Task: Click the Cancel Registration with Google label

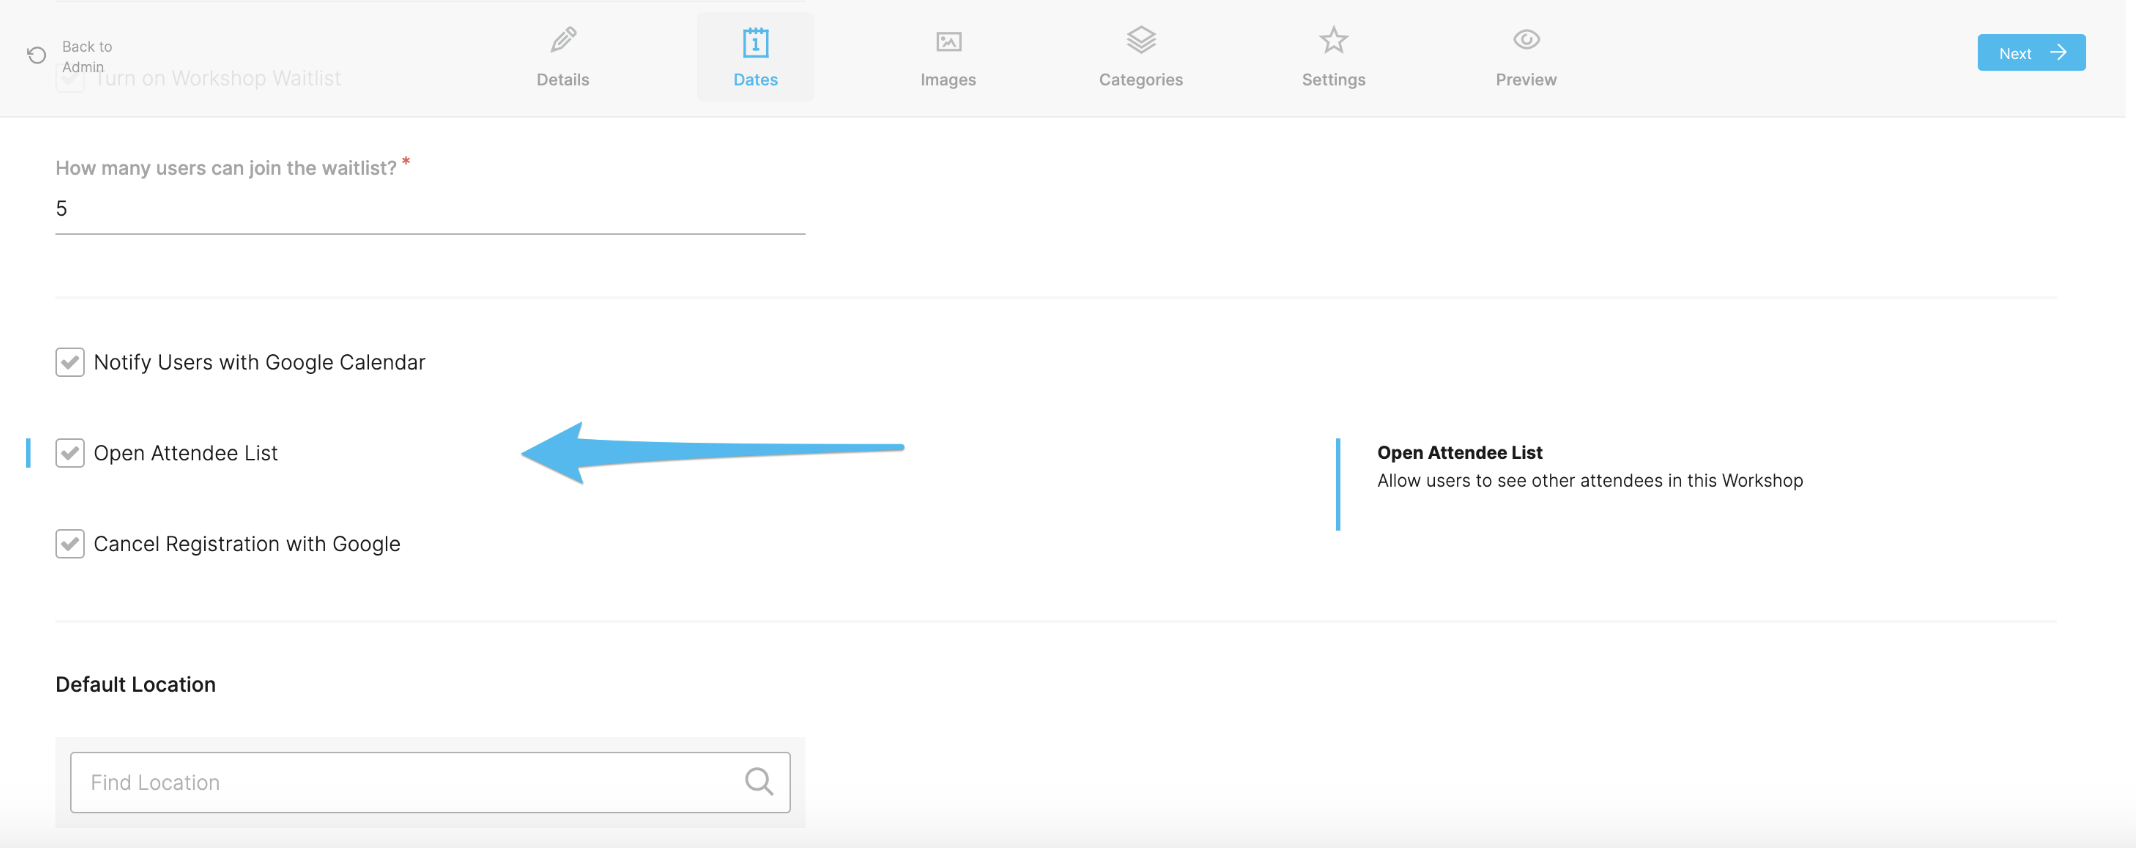Action: point(247,544)
